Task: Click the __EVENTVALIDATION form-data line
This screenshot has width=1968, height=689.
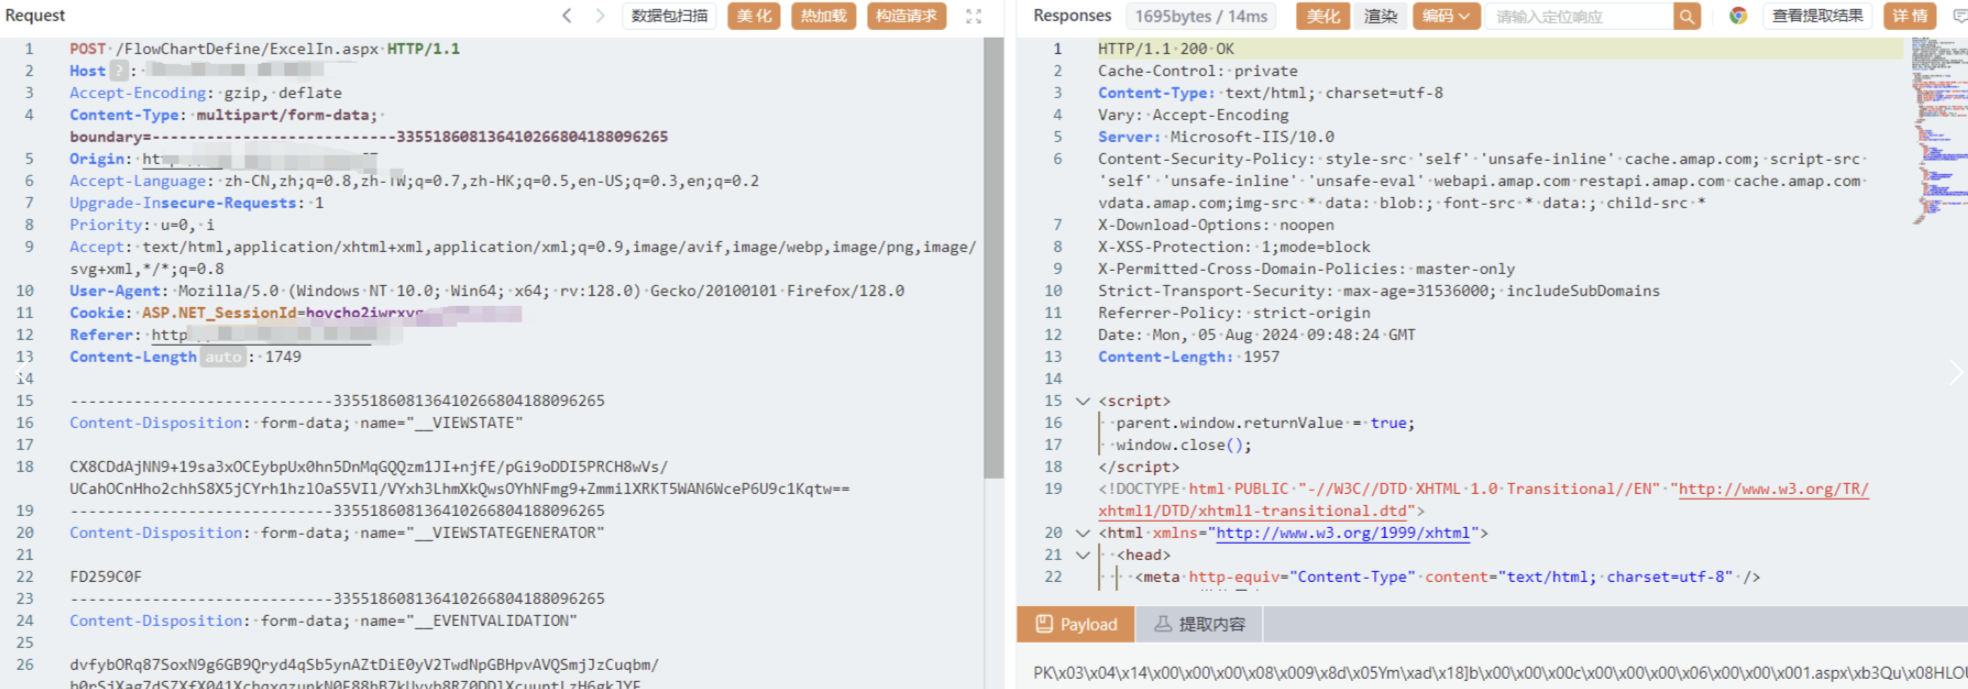Action: [x=323, y=621]
